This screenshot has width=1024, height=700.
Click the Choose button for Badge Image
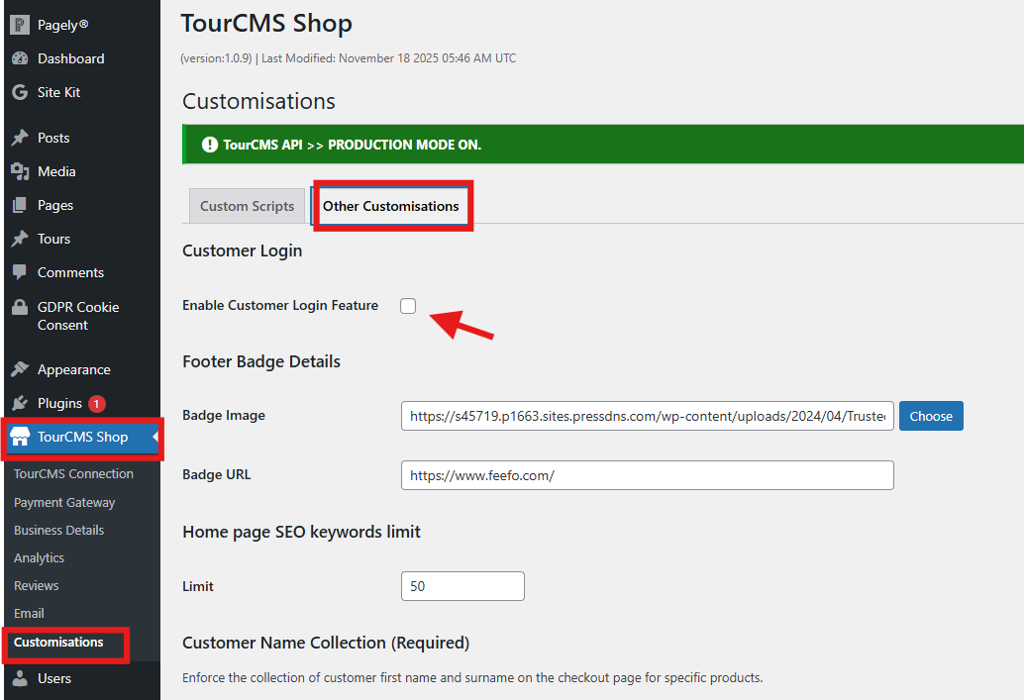(931, 416)
